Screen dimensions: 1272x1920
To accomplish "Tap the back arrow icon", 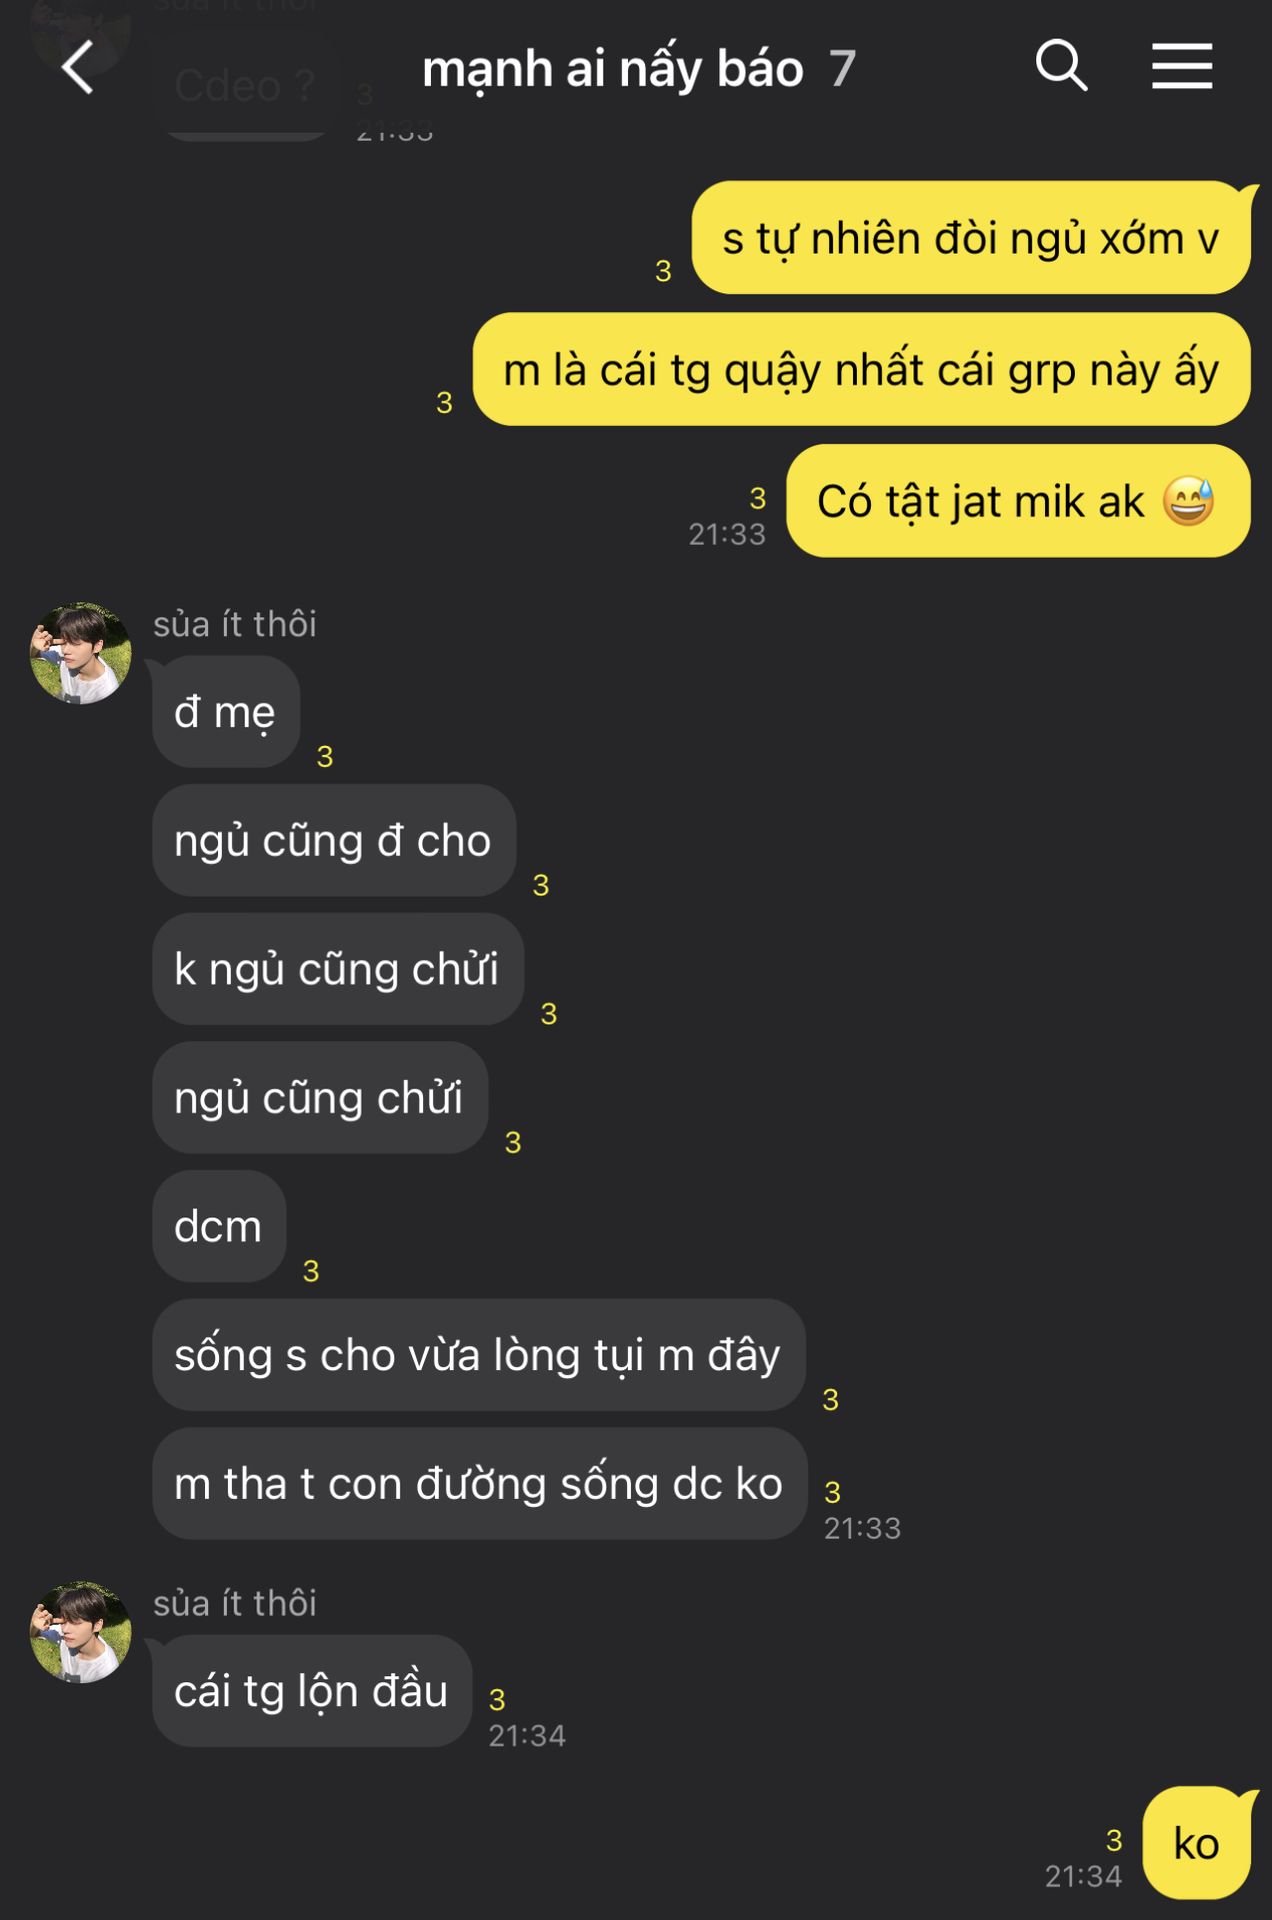I will 77,68.
